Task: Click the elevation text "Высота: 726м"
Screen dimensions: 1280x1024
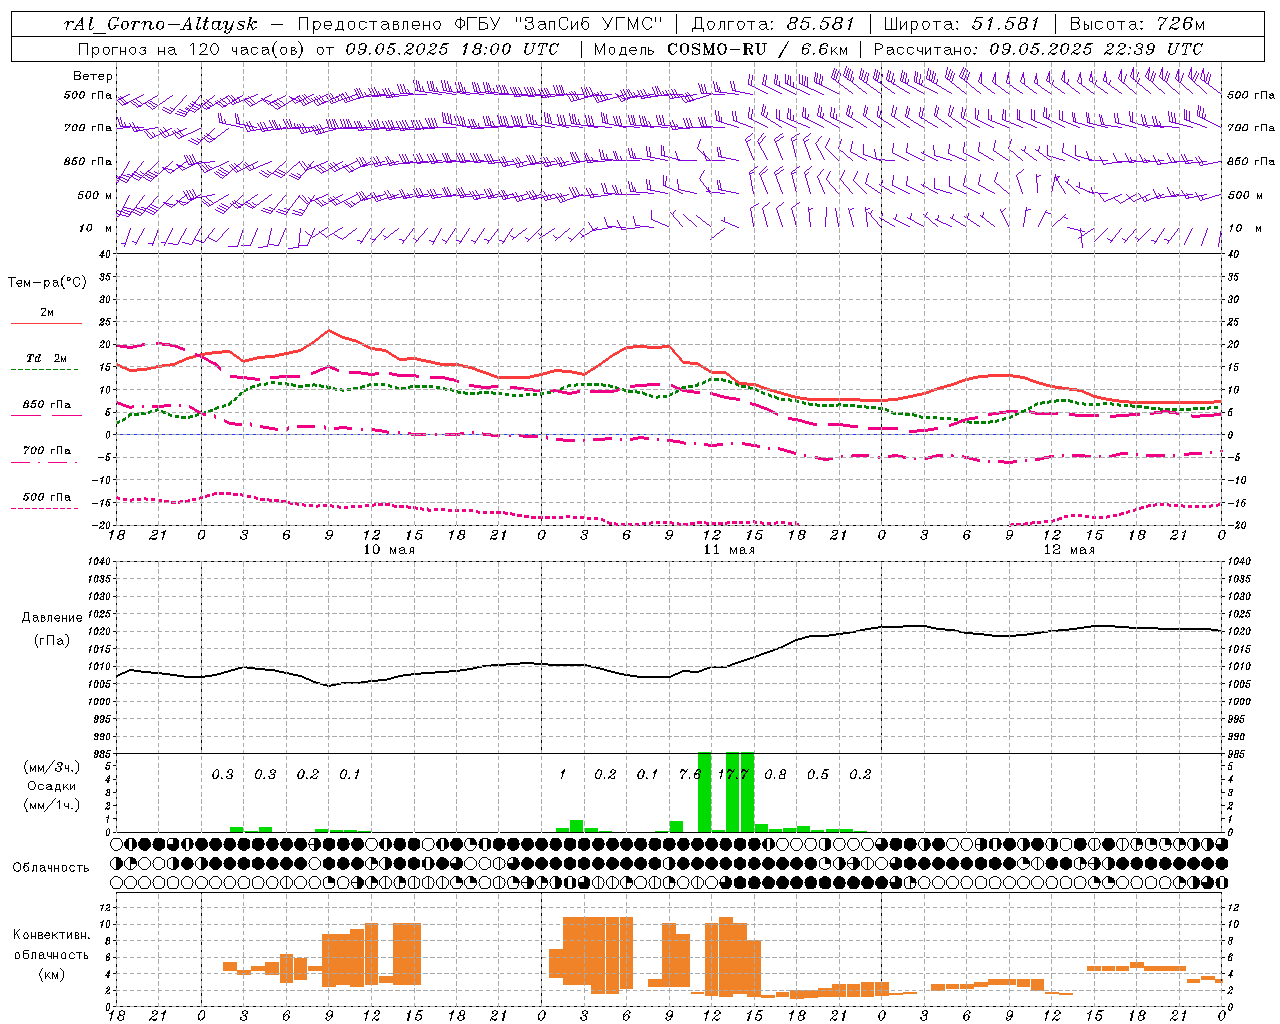Action: pyautogui.click(x=1138, y=23)
